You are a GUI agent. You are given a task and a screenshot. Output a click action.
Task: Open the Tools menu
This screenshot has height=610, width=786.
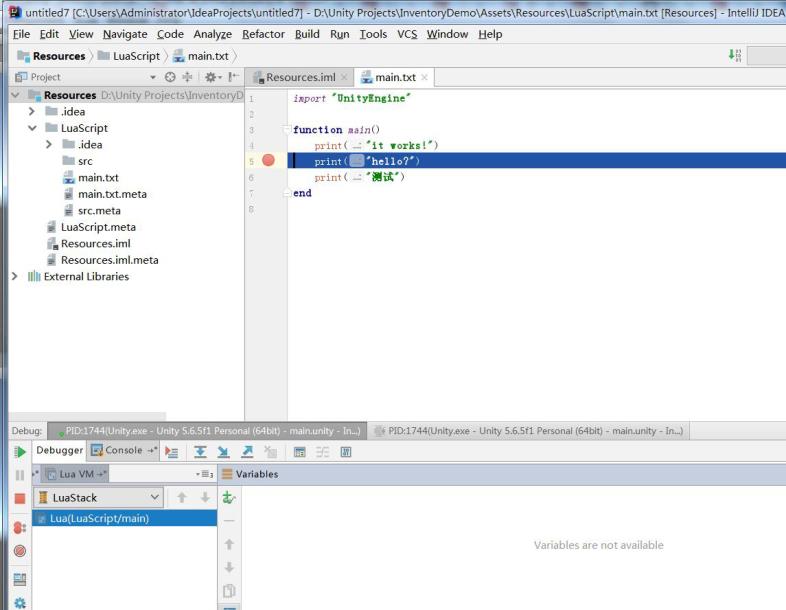coord(373,34)
